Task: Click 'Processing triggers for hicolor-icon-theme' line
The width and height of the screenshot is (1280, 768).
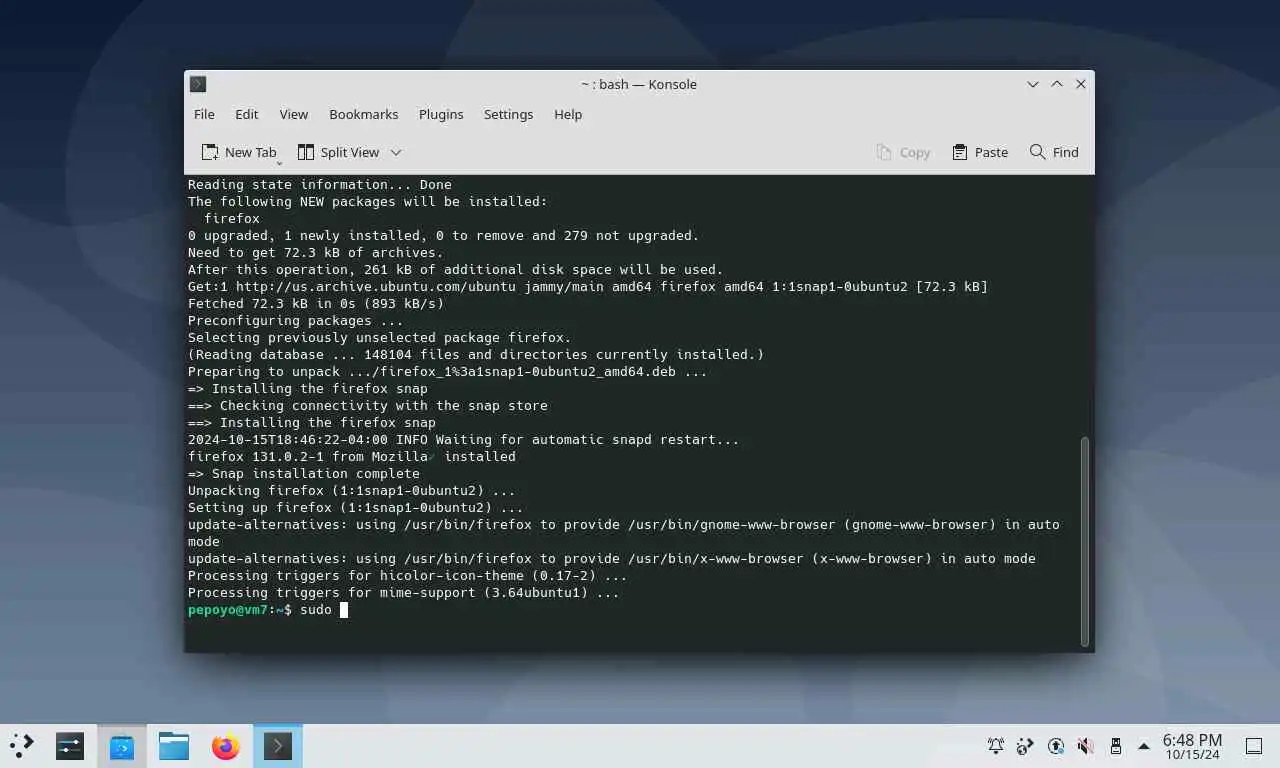Action: click(x=408, y=576)
